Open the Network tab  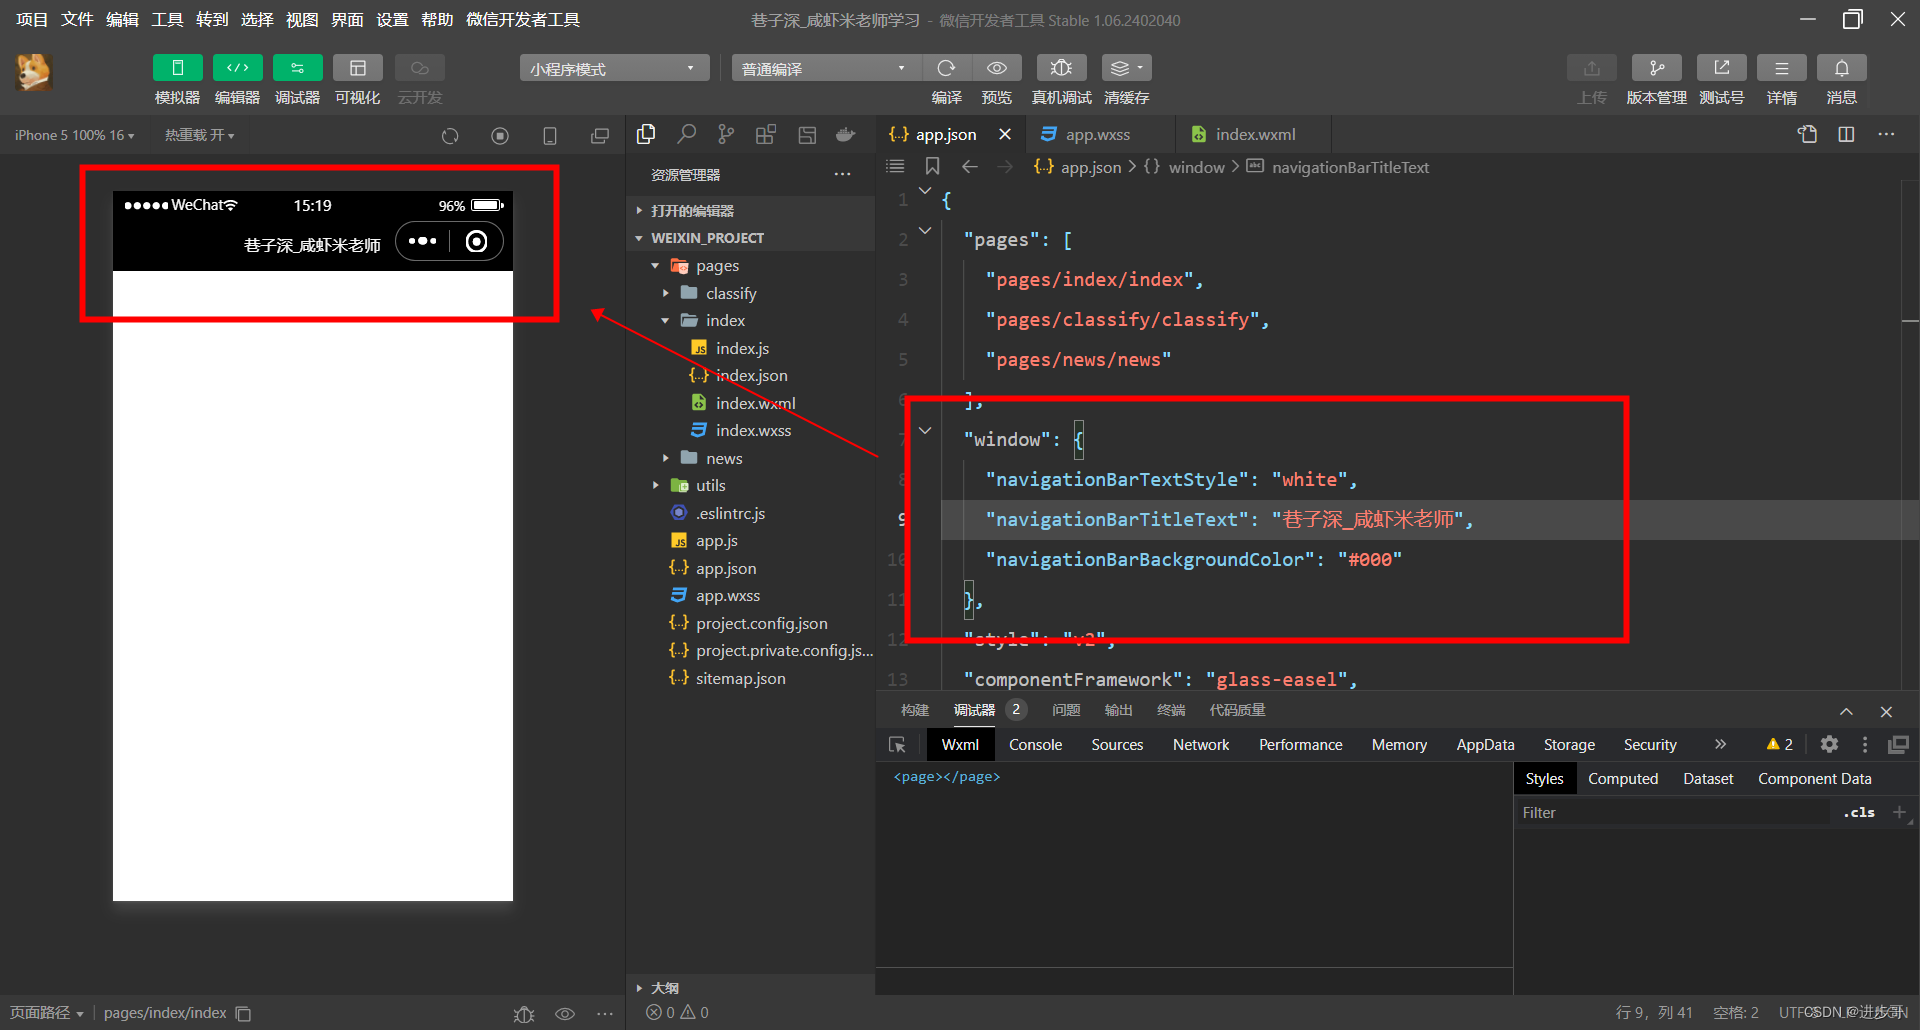pos(1201,744)
